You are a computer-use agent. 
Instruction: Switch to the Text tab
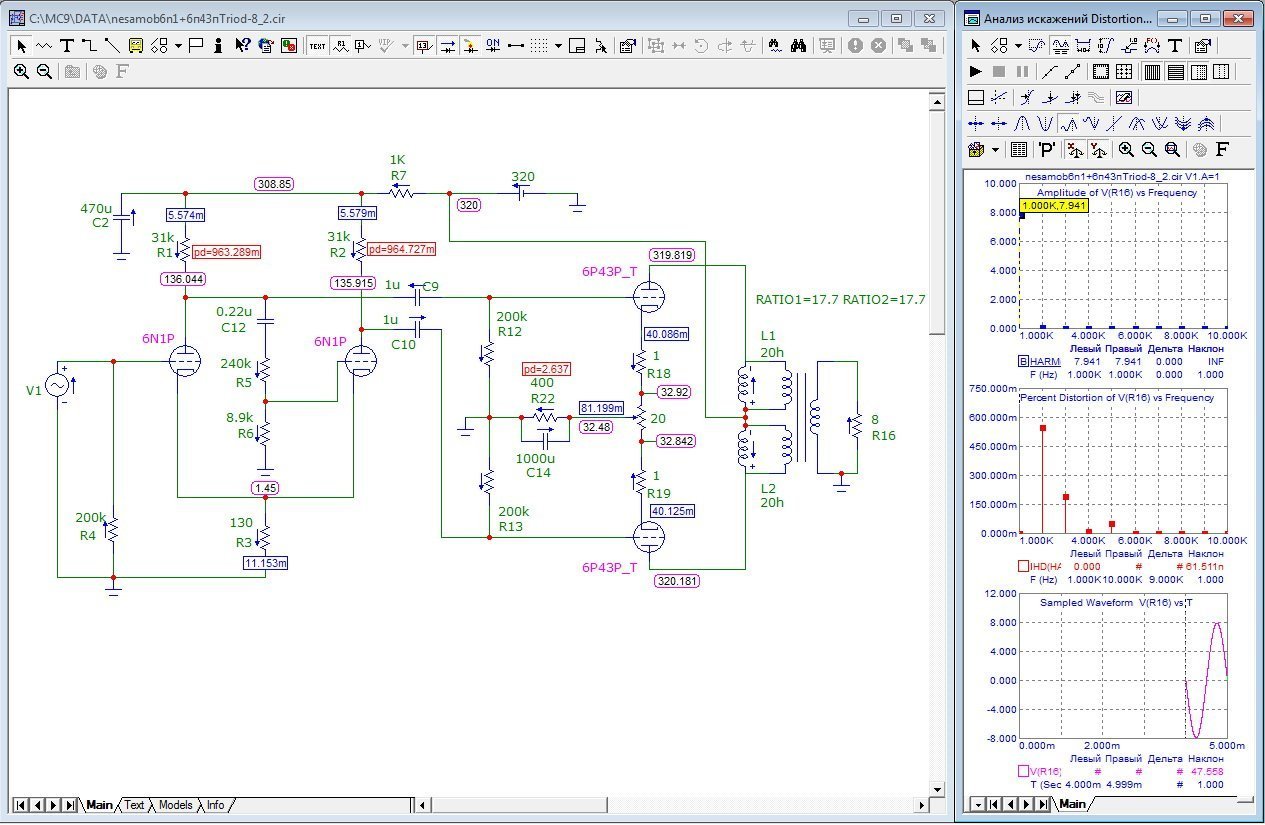coord(134,805)
